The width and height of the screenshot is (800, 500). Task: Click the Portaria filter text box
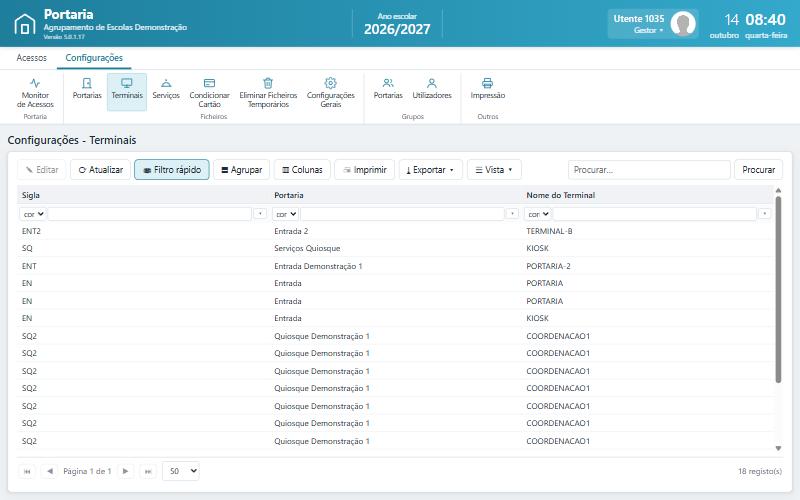pyautogui.click(x=402, y=214)
